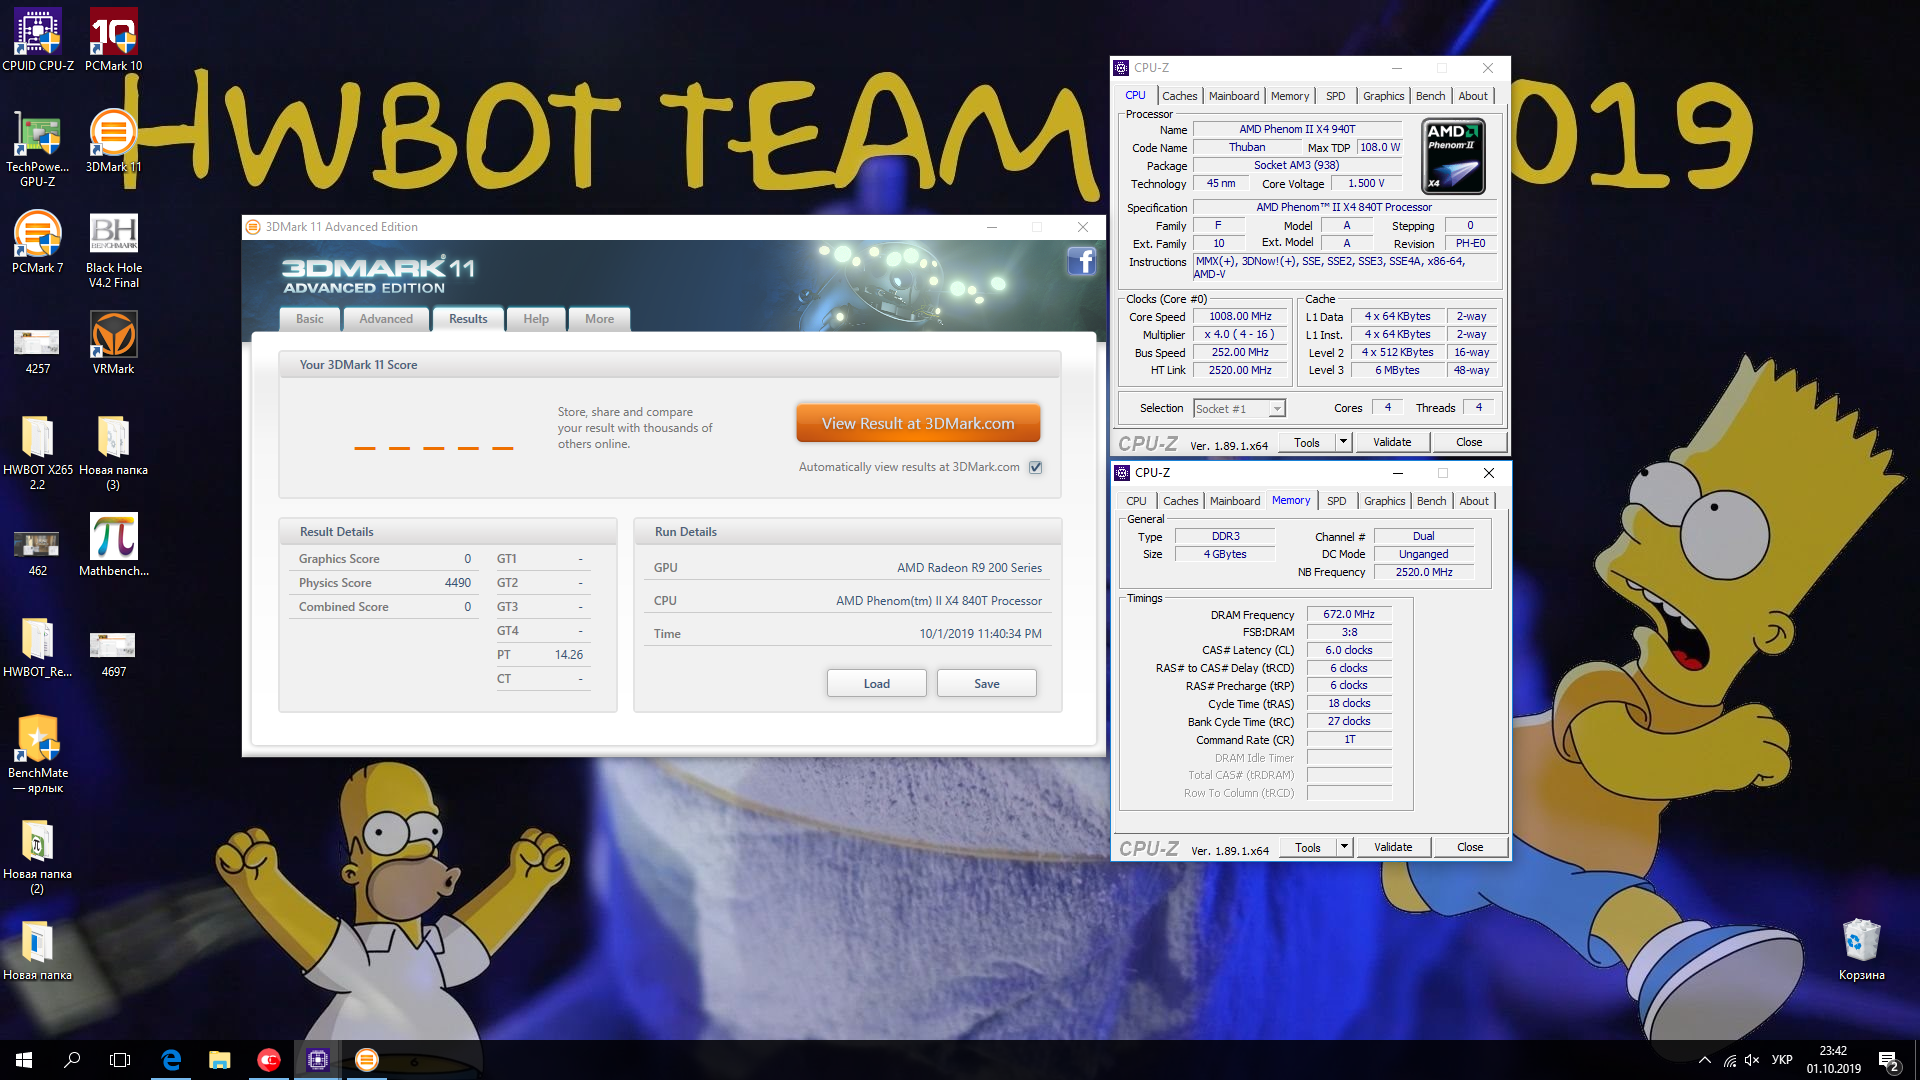Expand Tools arrow in lower CPU-Z window
Viewport: 1920px width, 1080px height.
[x=1344, y=847]
